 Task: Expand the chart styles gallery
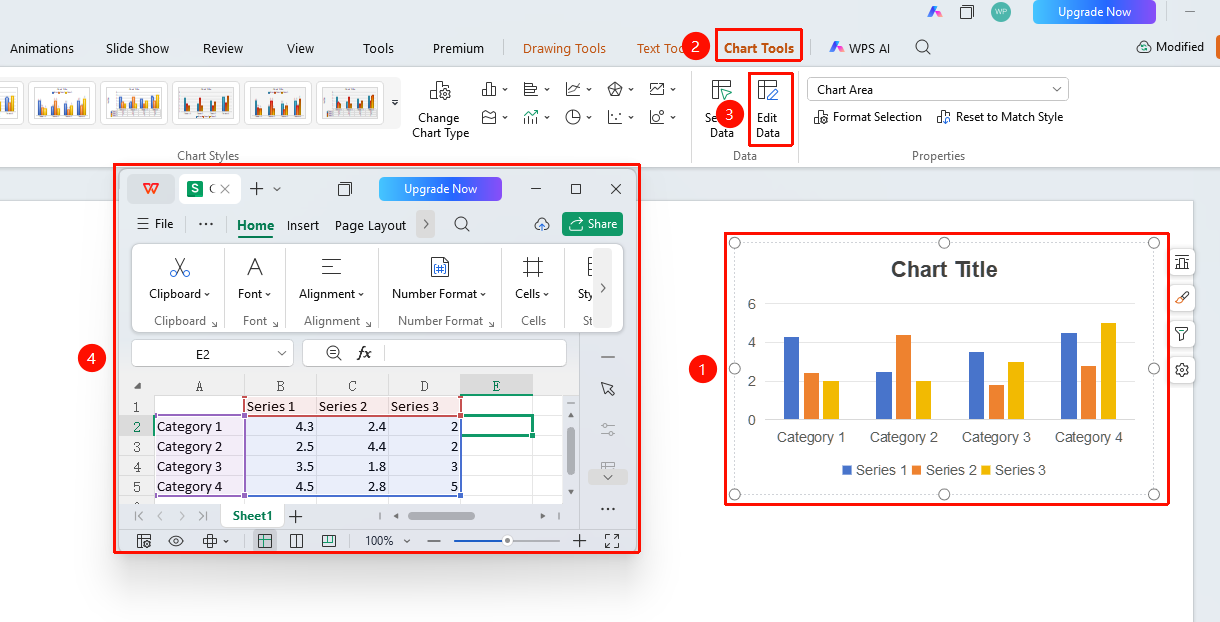click(395, 103)
